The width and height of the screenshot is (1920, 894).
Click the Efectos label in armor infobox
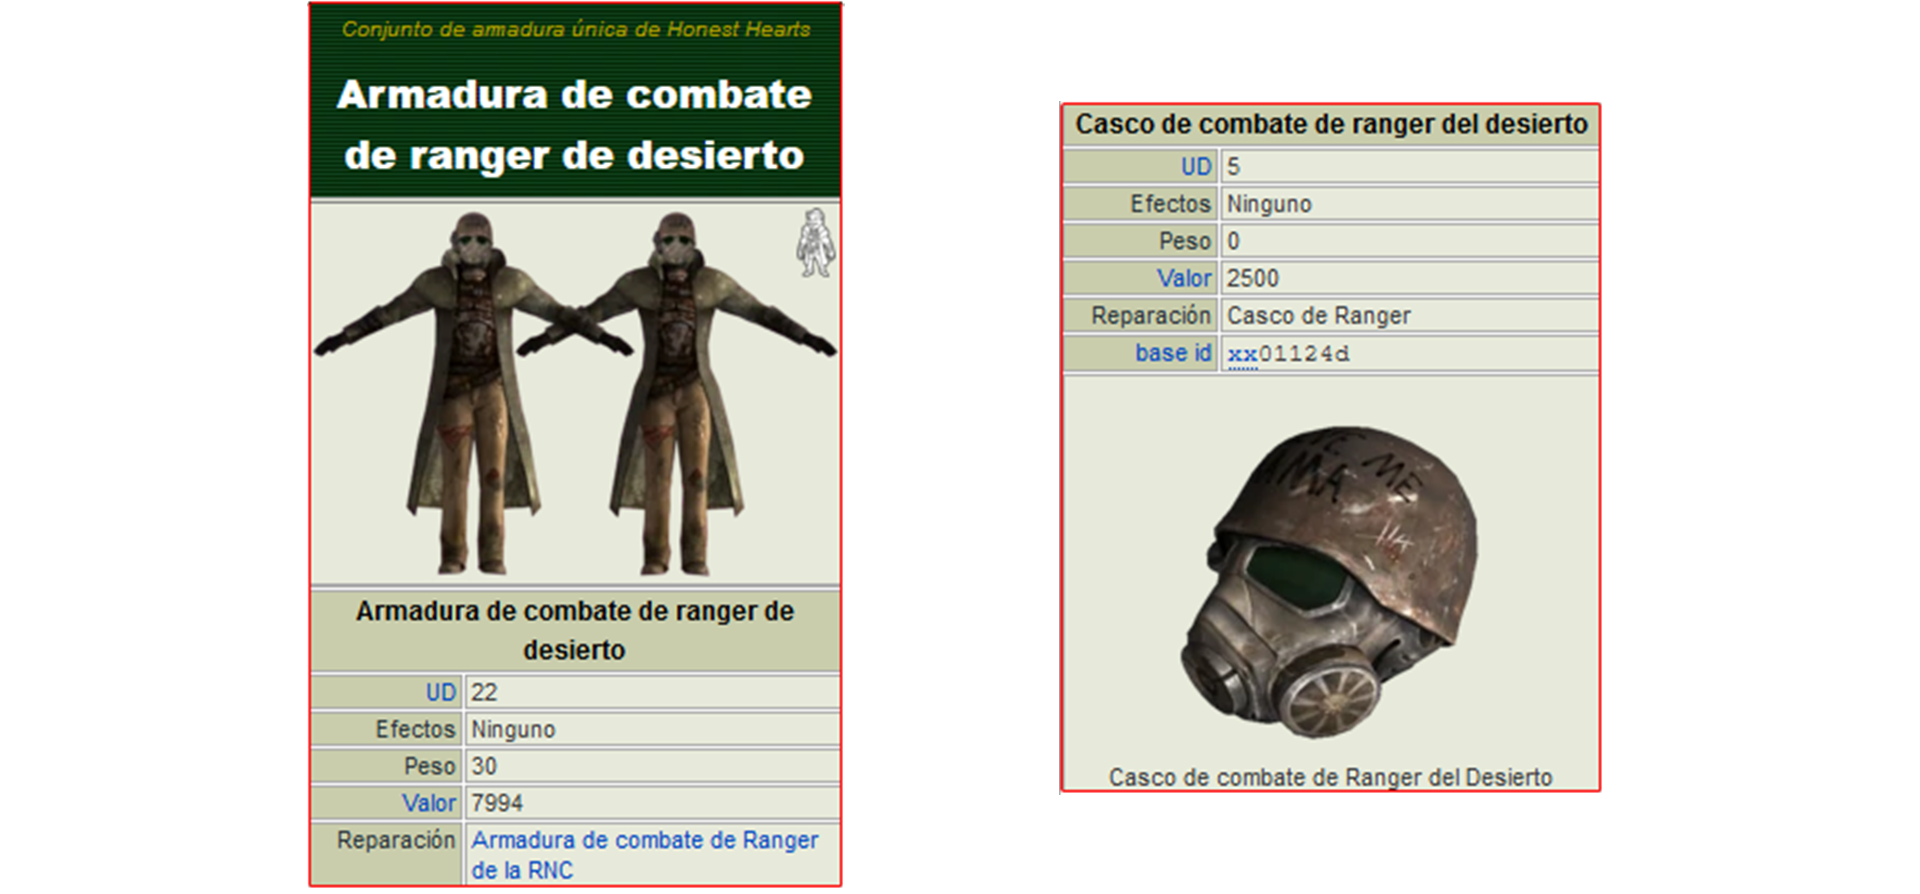[415, 729]
